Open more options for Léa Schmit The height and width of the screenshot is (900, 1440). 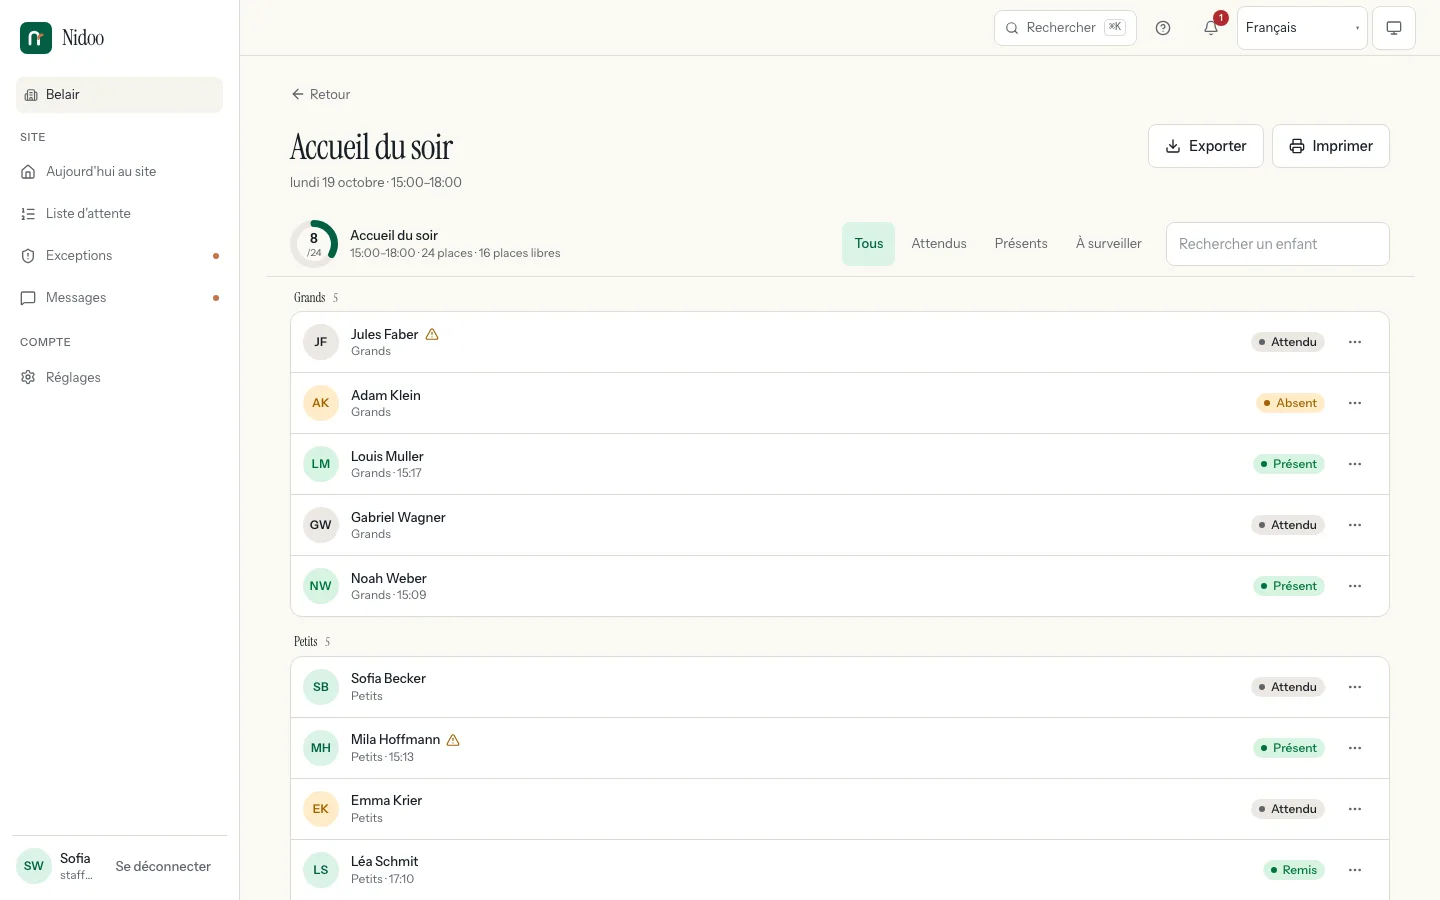click(1355, 870)
